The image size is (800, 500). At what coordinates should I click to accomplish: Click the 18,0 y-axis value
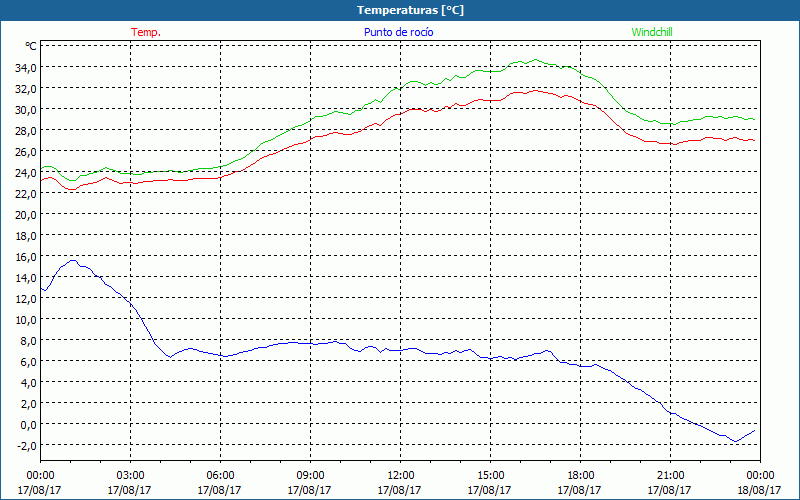26,236
